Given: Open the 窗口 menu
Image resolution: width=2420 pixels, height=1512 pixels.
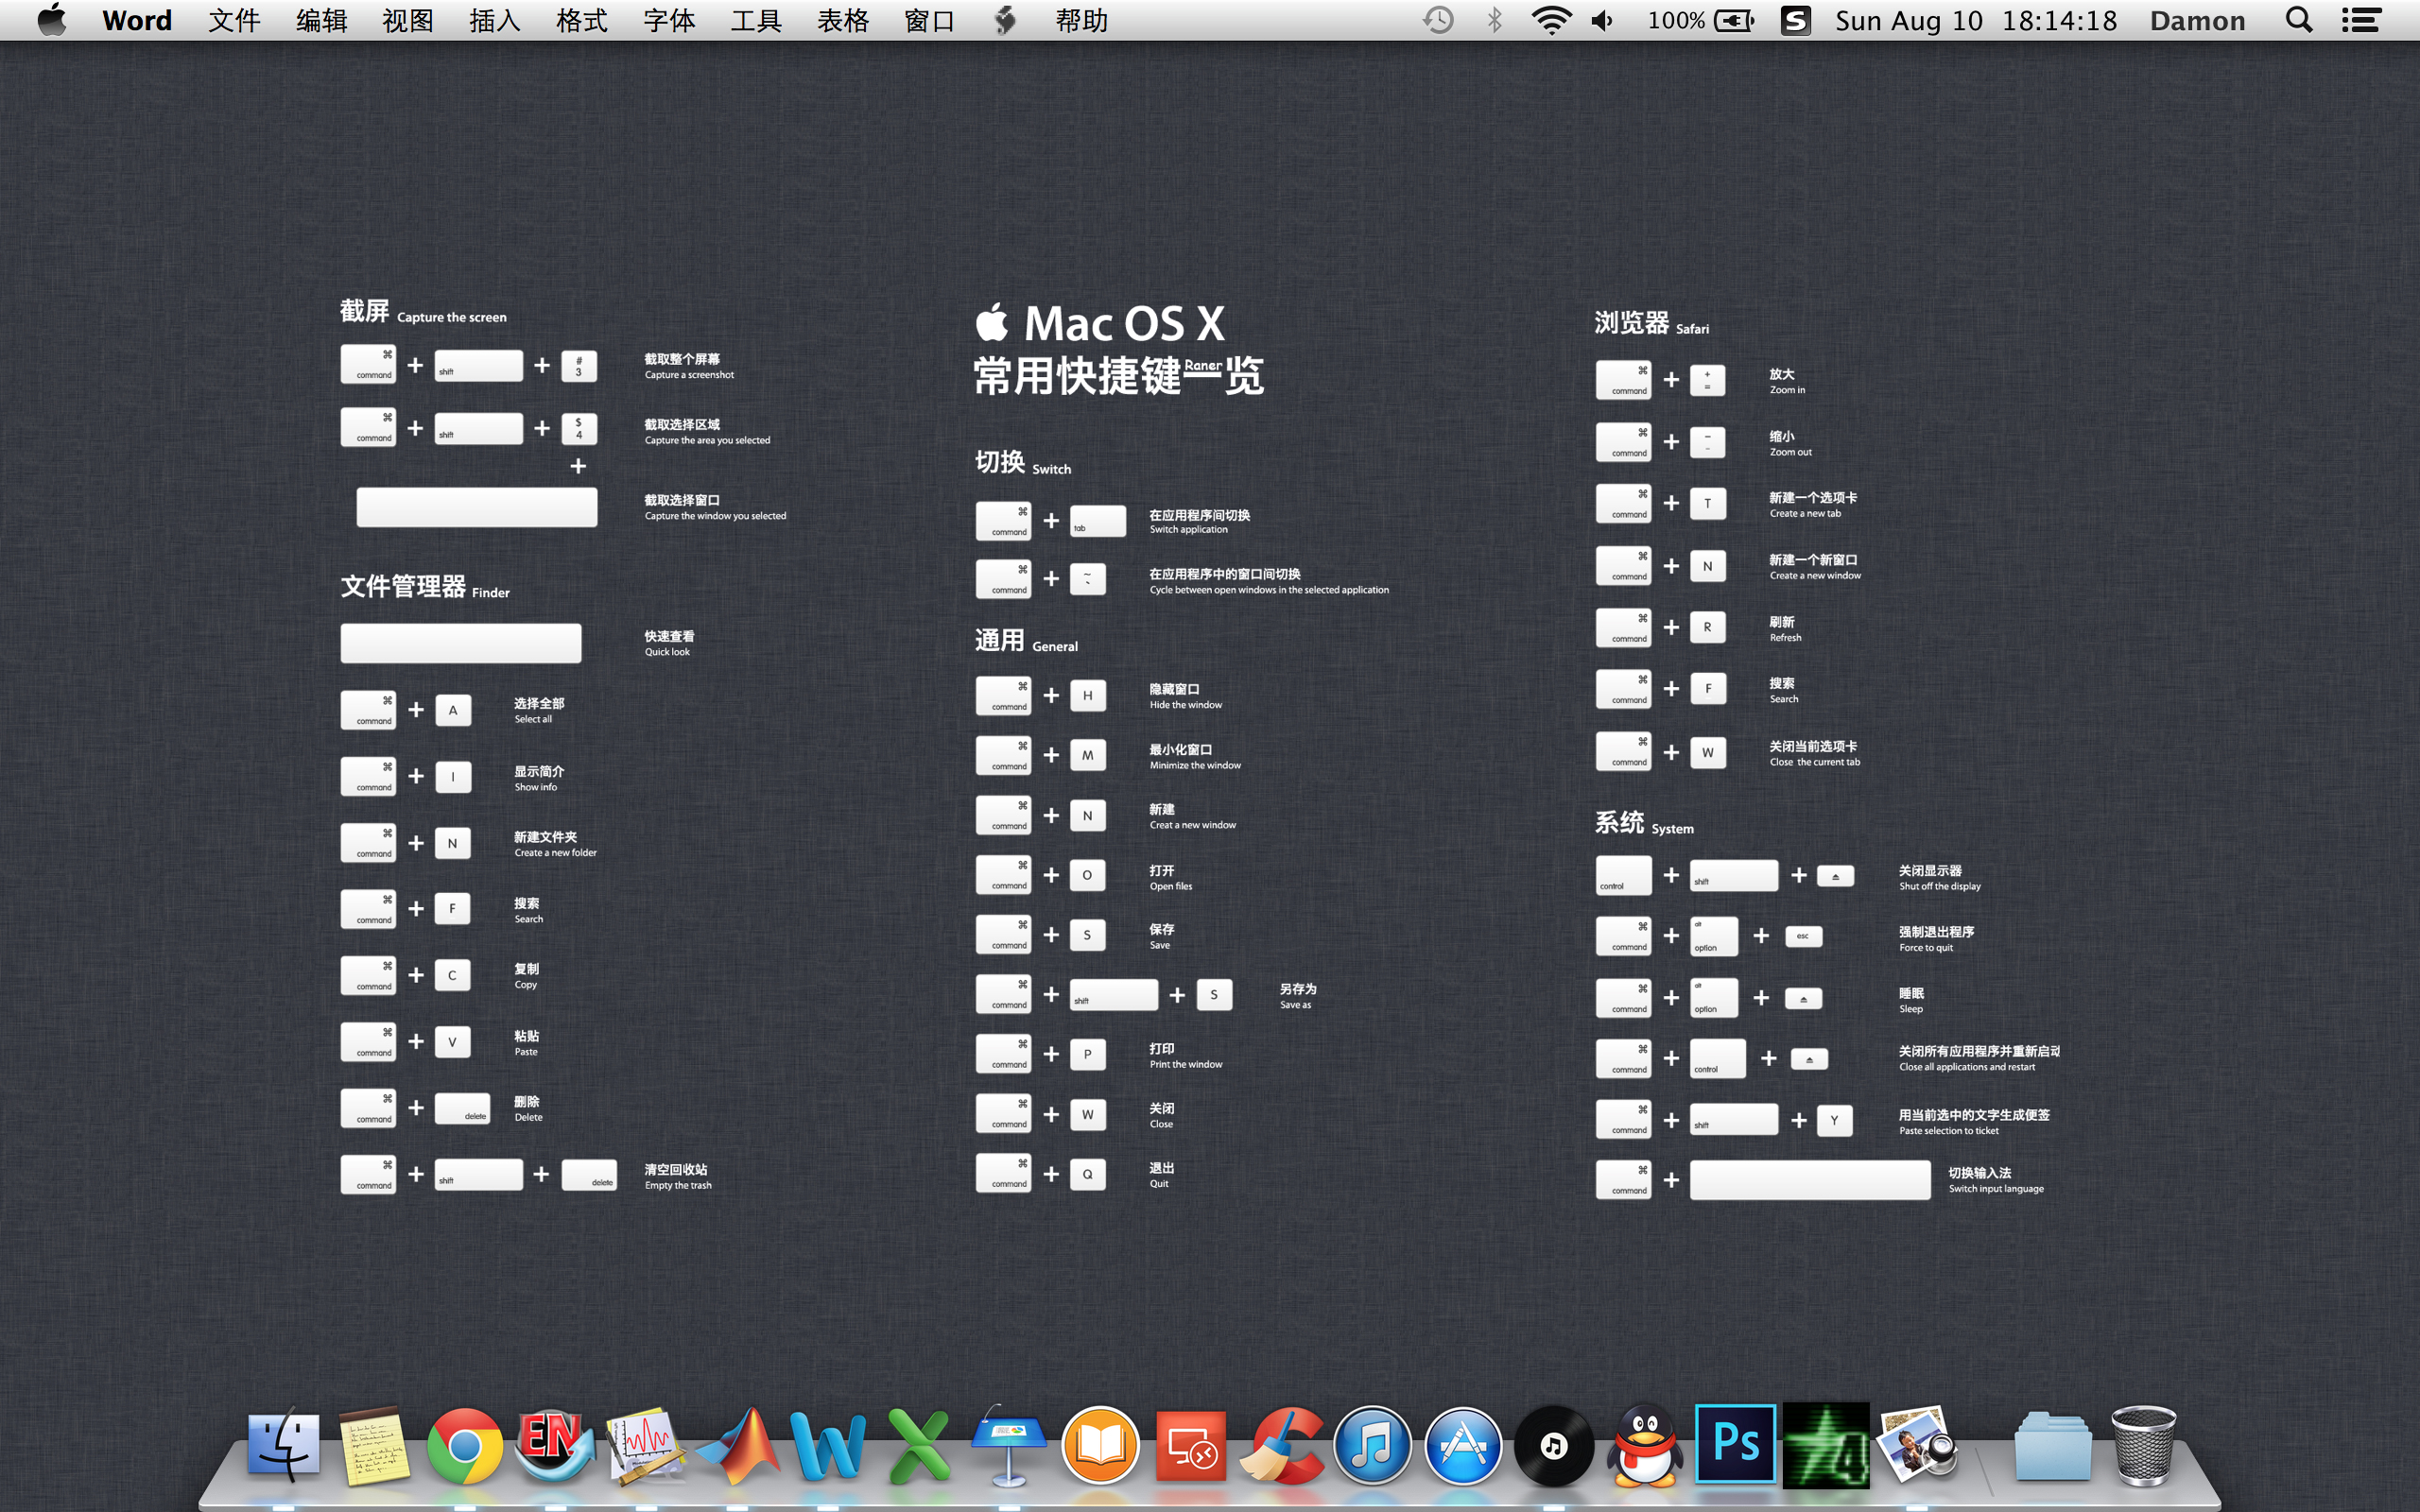Looking at the screenshot, I should (930, 20).
